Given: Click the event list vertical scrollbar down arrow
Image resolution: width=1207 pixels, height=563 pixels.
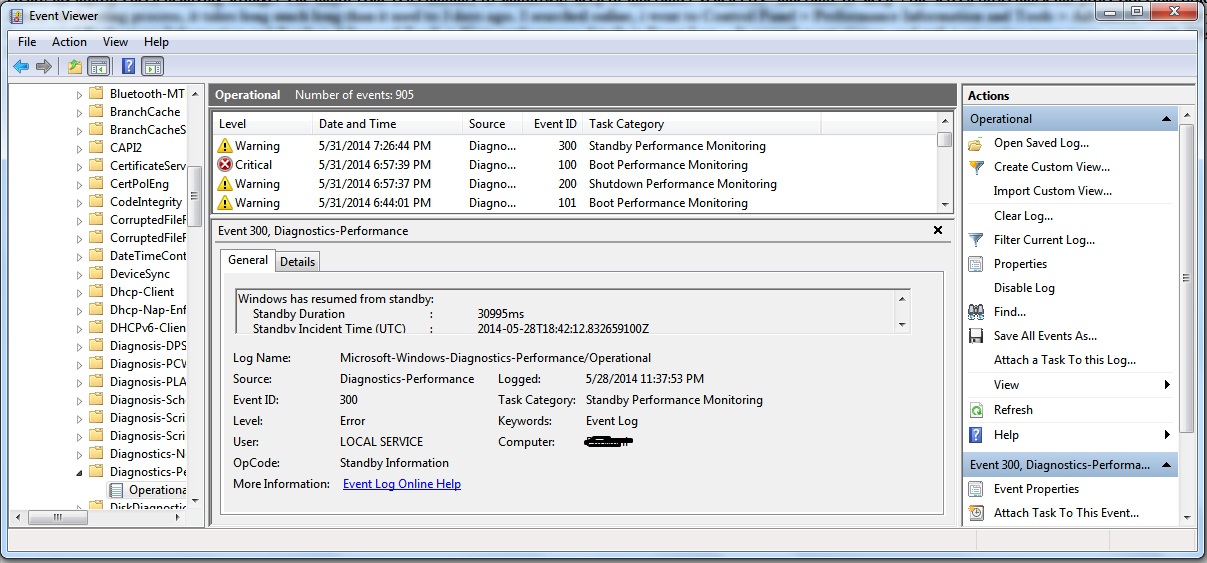Looking at the screenshot, I should pyautogui.click(x=945, y=204).
